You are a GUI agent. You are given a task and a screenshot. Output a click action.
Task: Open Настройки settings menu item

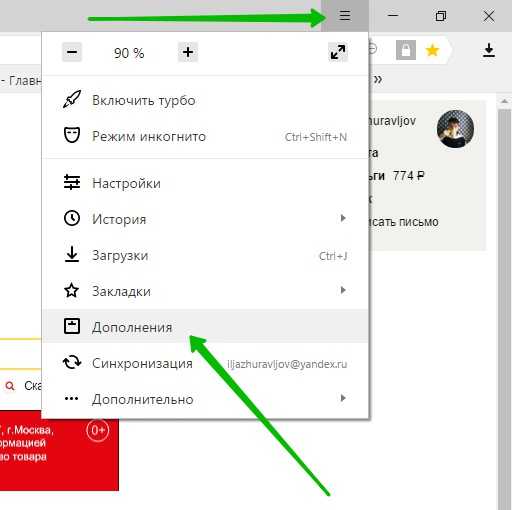(x=205, y=183)
